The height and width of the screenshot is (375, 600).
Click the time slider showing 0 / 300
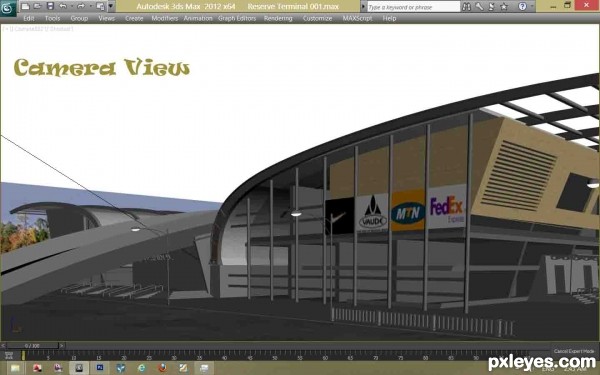click(33, 346)
